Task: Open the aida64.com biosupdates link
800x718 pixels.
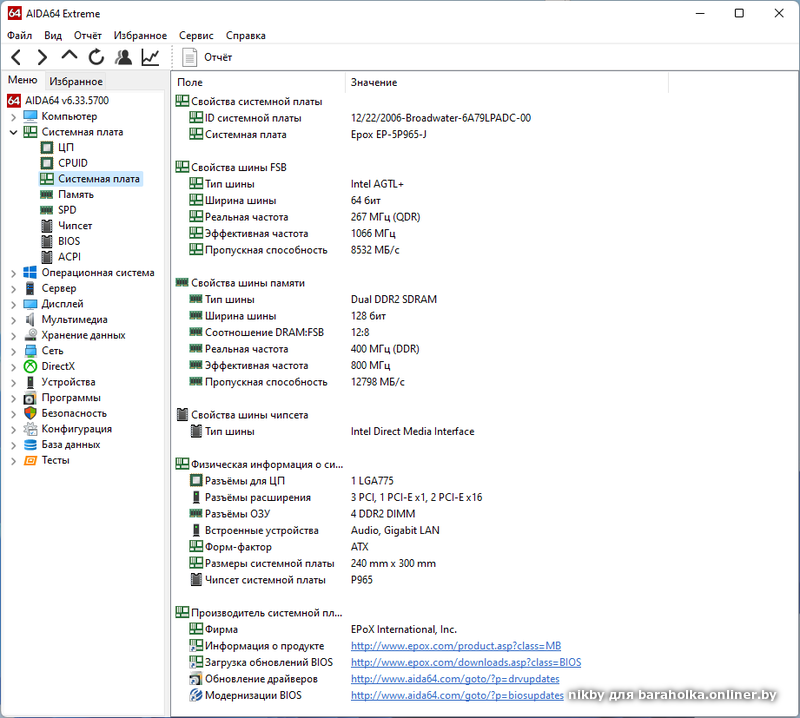Action: tap(457, 695)
